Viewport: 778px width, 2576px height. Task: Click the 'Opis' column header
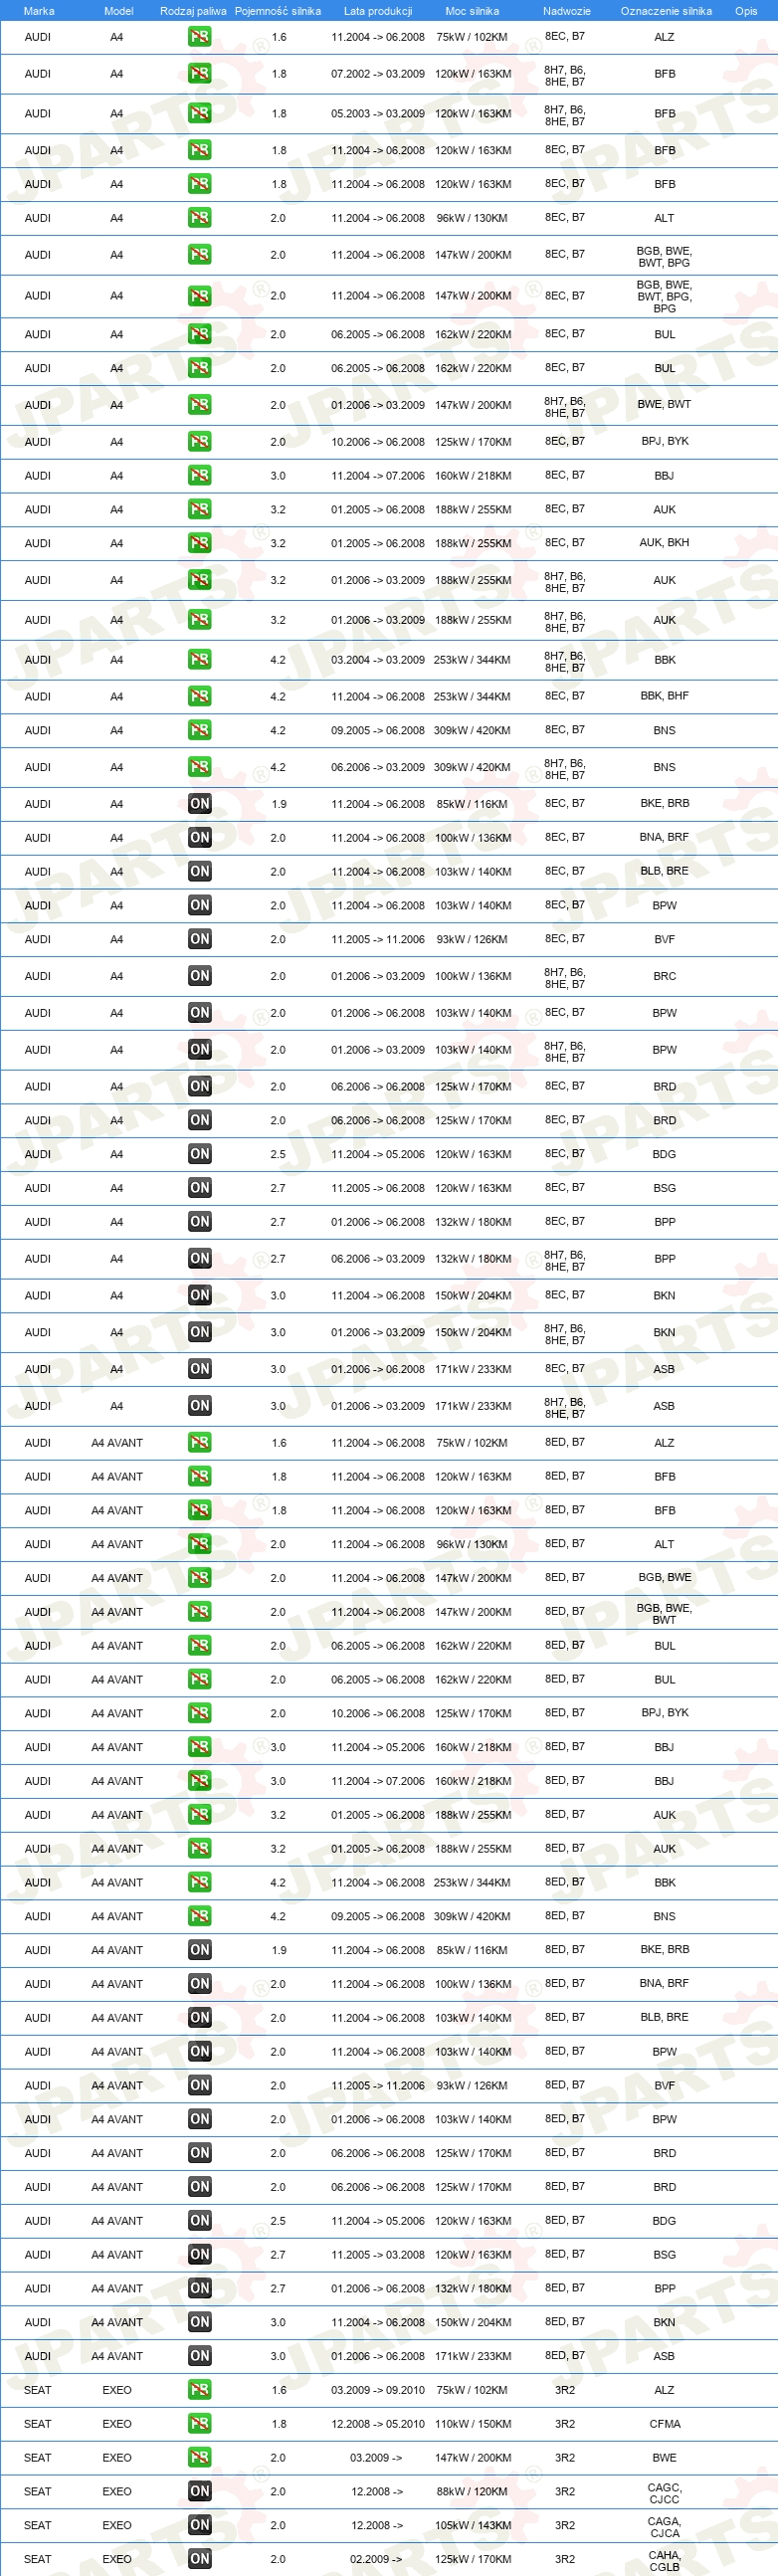(x=746, y=11)
